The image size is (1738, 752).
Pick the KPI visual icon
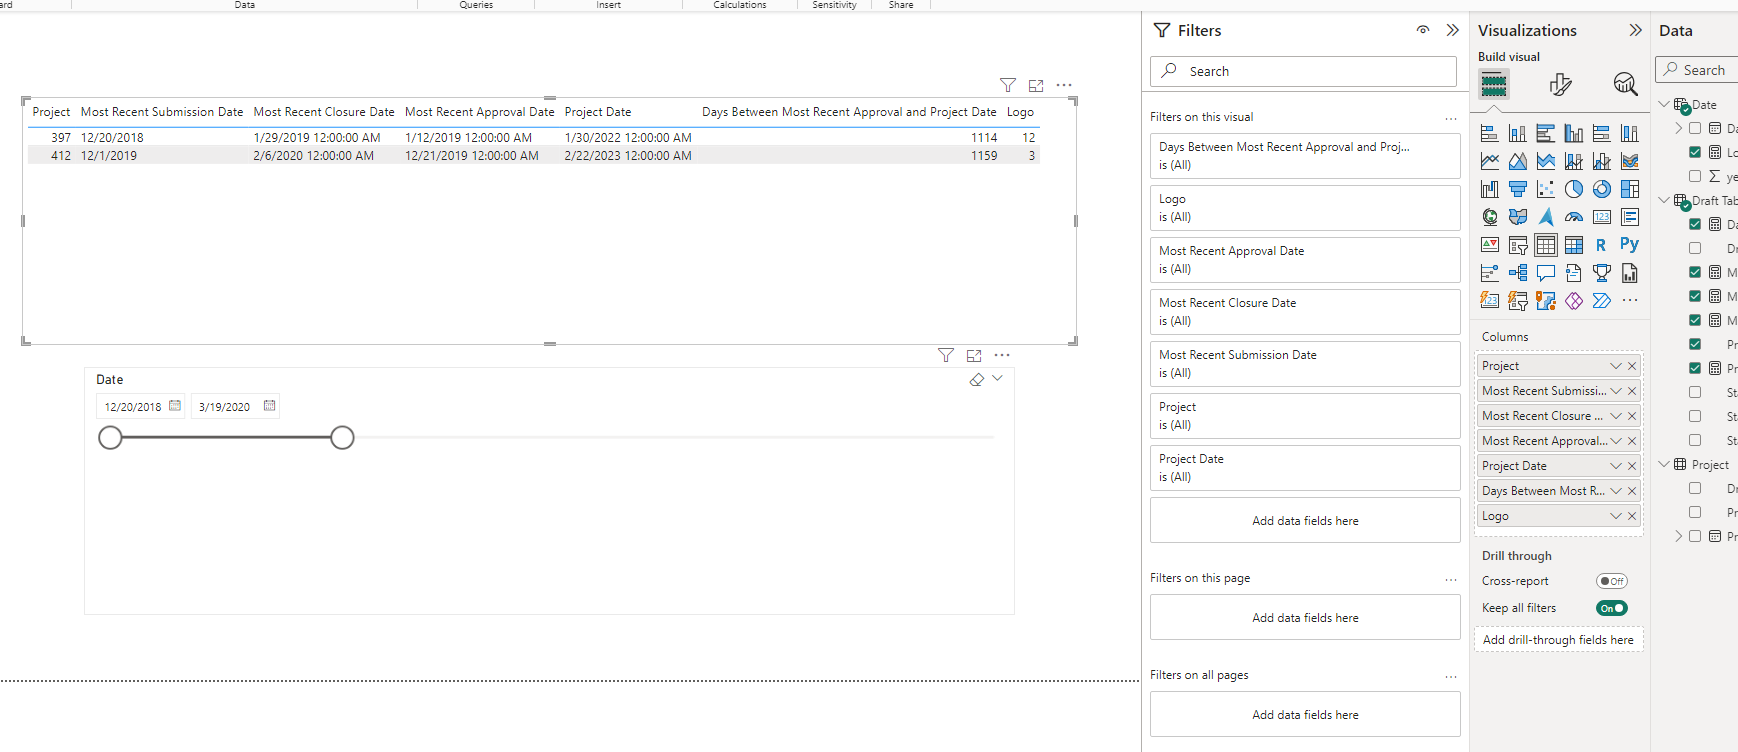pyautogui.click(x=1490, y=245)
